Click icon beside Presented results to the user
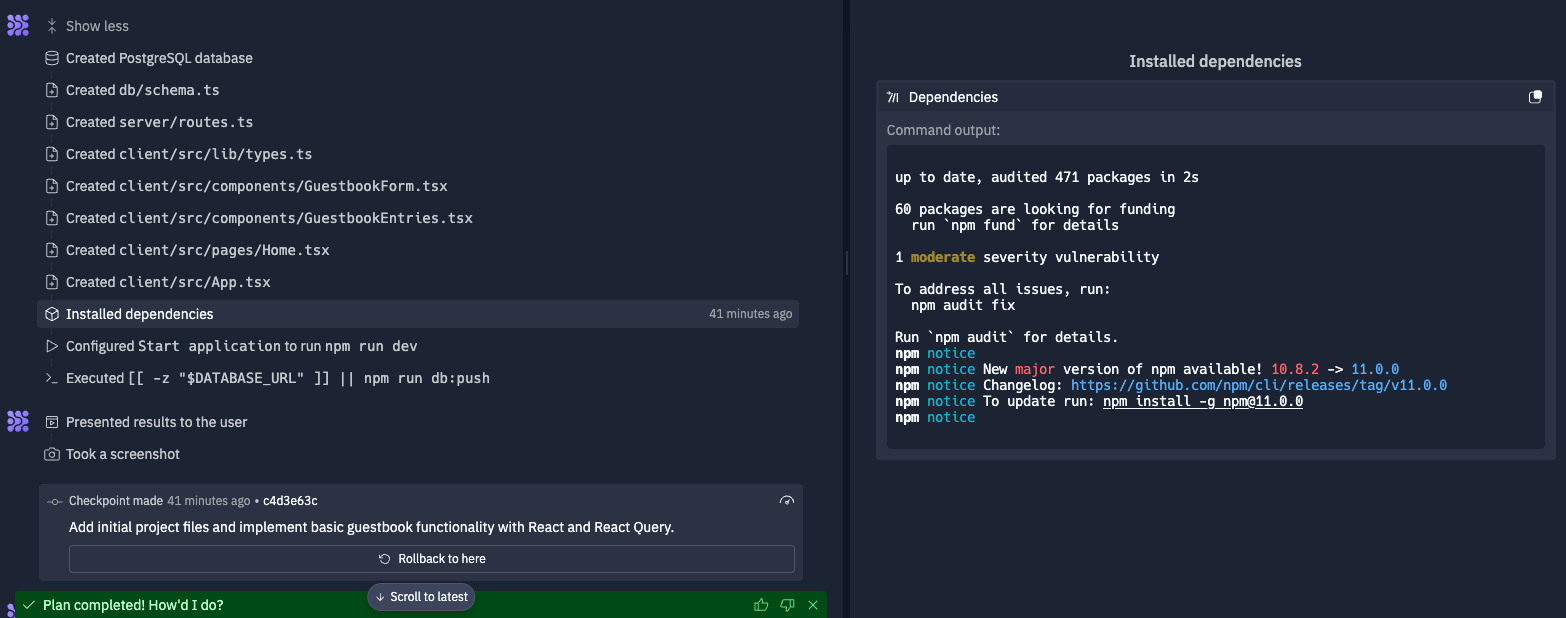 (x=52, y=422)
